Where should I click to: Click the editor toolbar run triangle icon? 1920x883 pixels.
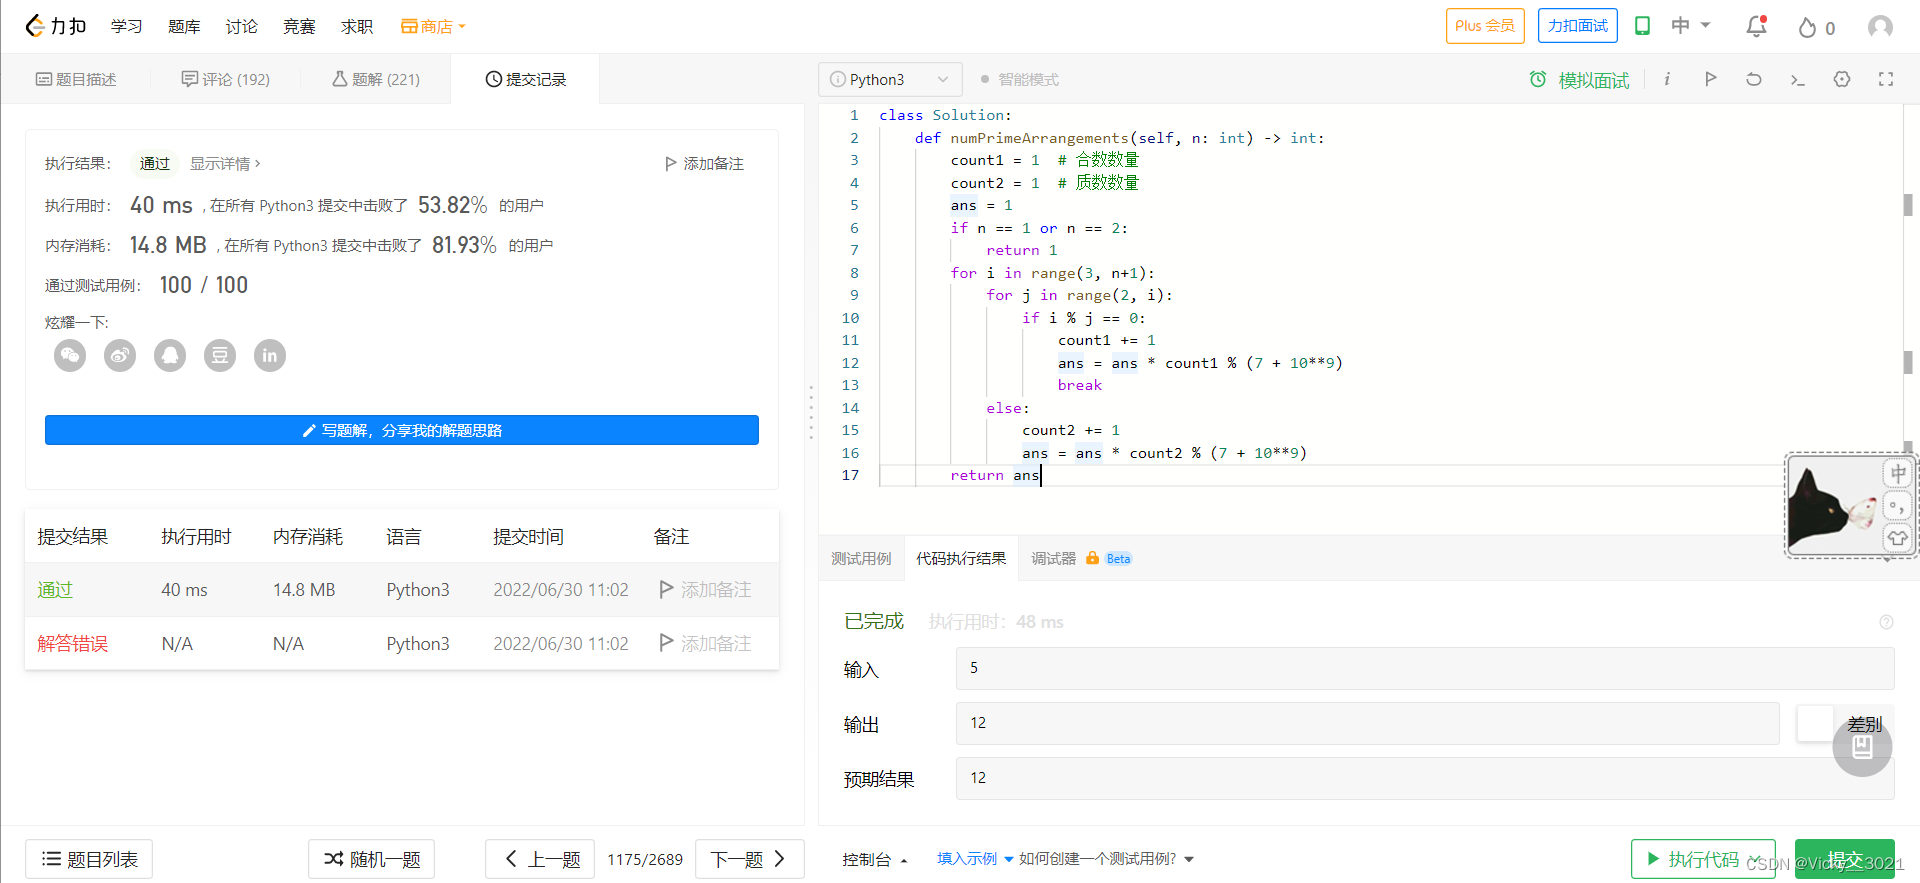point(1711,79)
